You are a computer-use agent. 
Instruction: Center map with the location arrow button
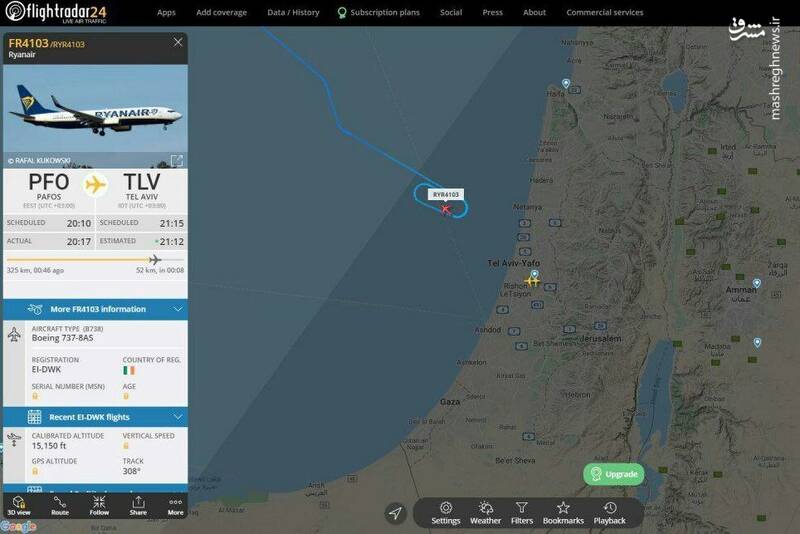(396, 513)
